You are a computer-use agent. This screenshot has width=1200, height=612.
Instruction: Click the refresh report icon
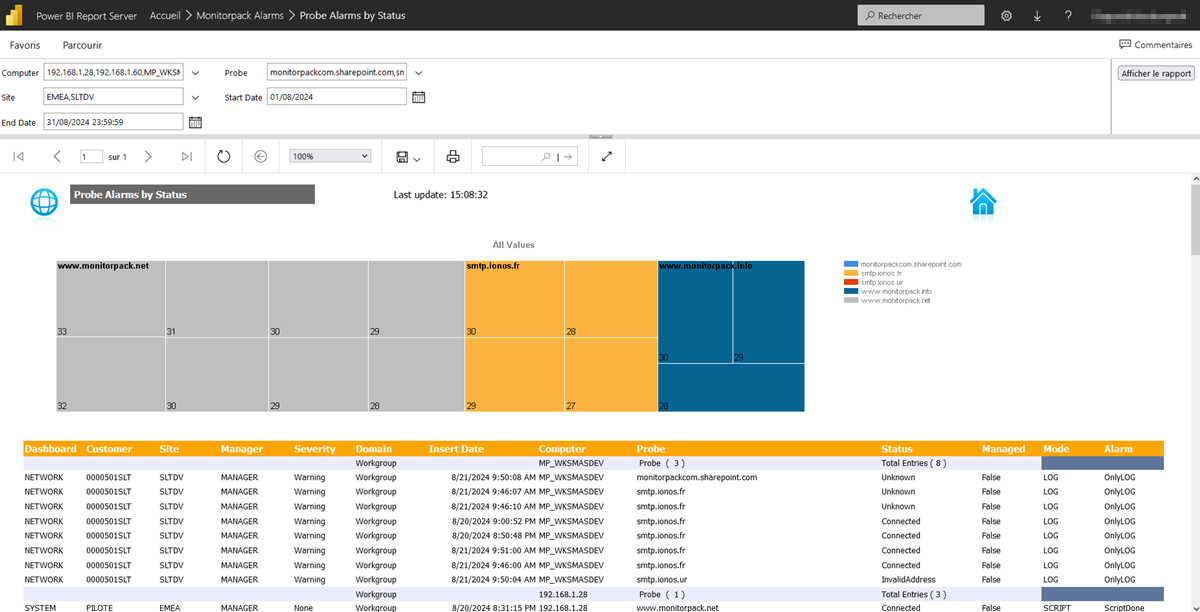223,157
